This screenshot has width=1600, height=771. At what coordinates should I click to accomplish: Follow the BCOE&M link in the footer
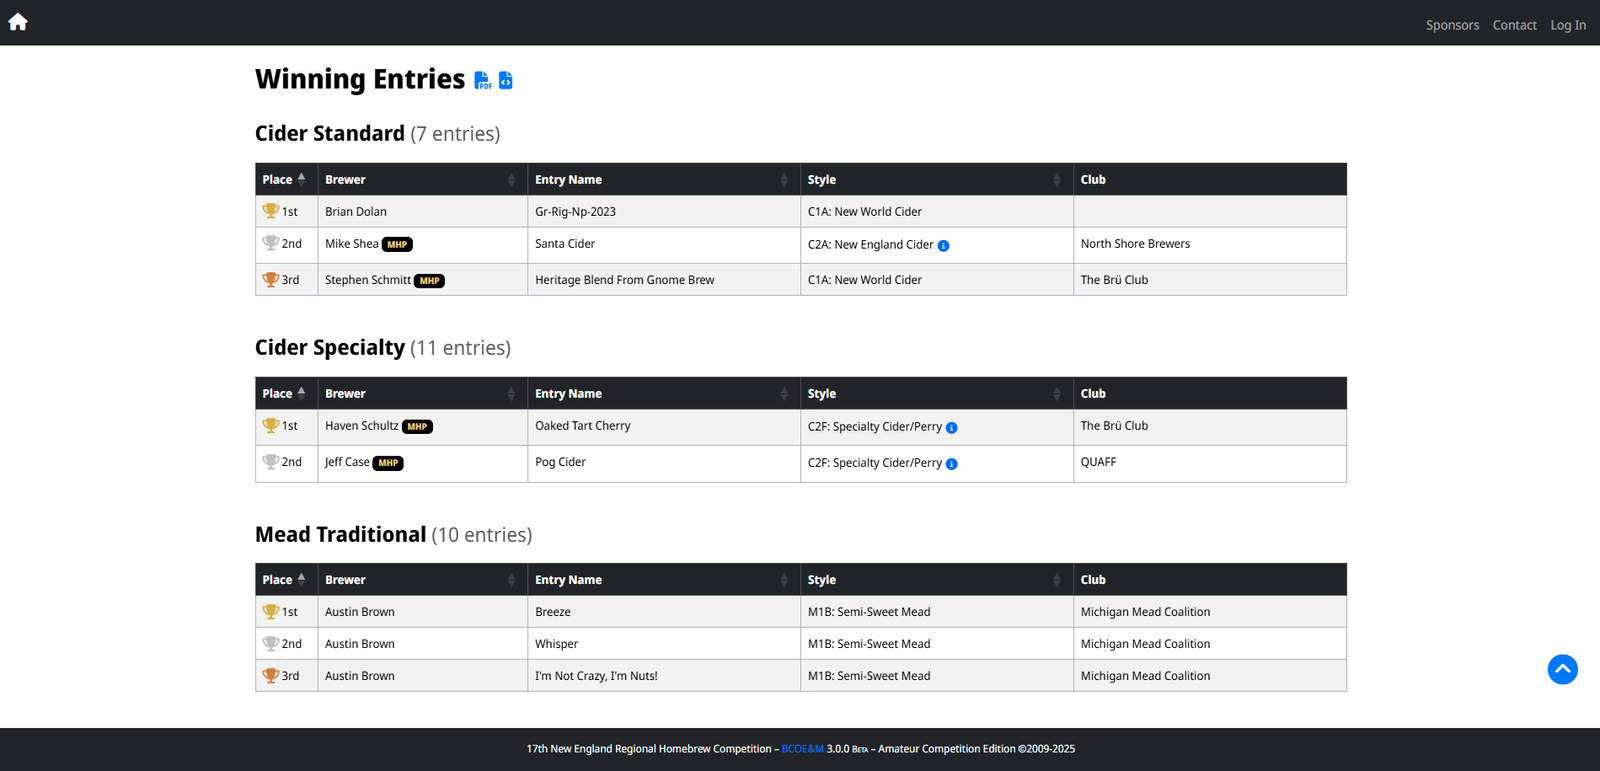pyautogui.click(x=802, y=749)
